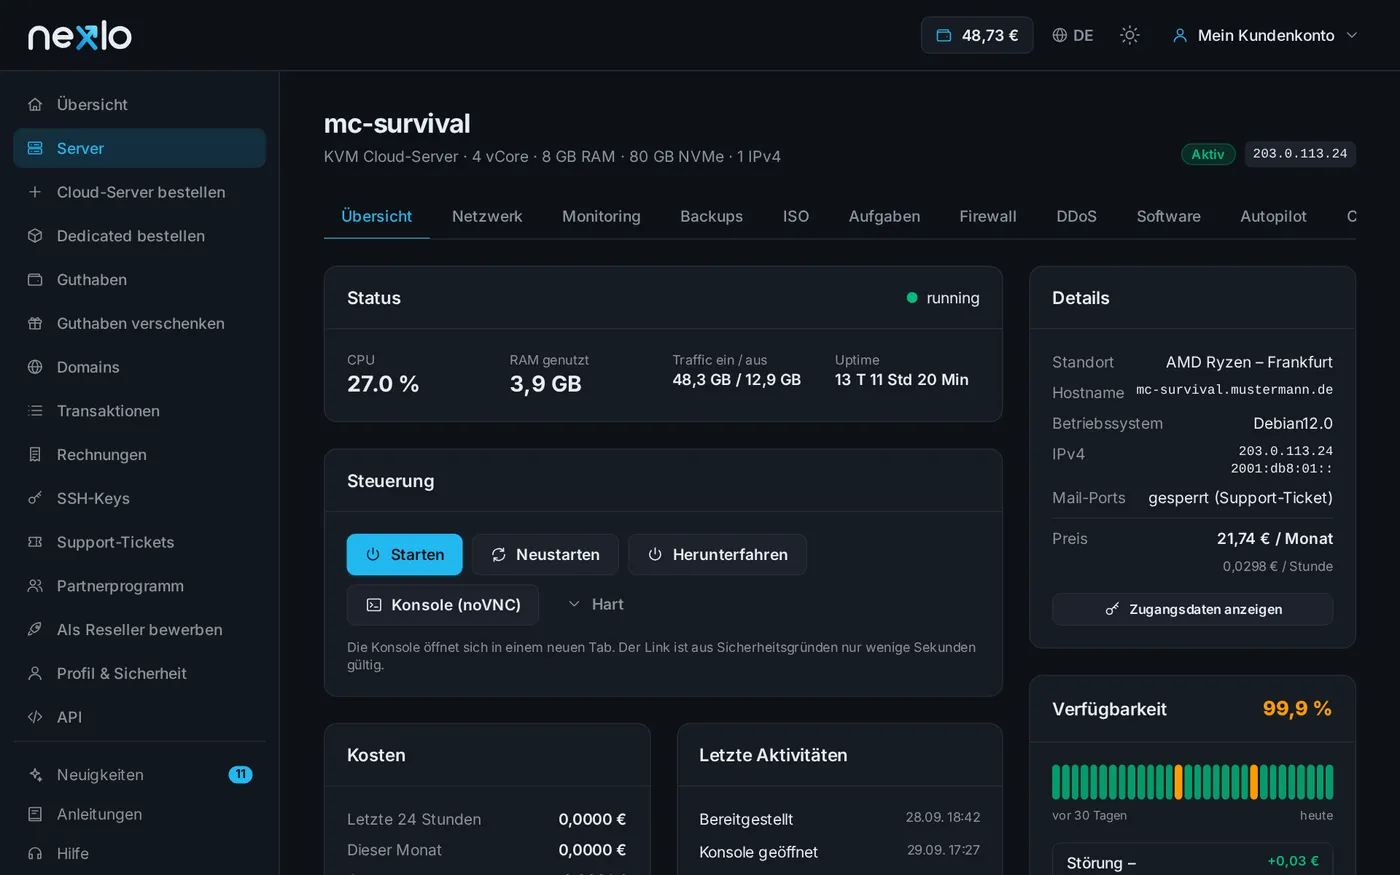Click Zugangsdaten anzeigen button
This screenshot has height=875, width=1400.
click(x=1192, y=609)
